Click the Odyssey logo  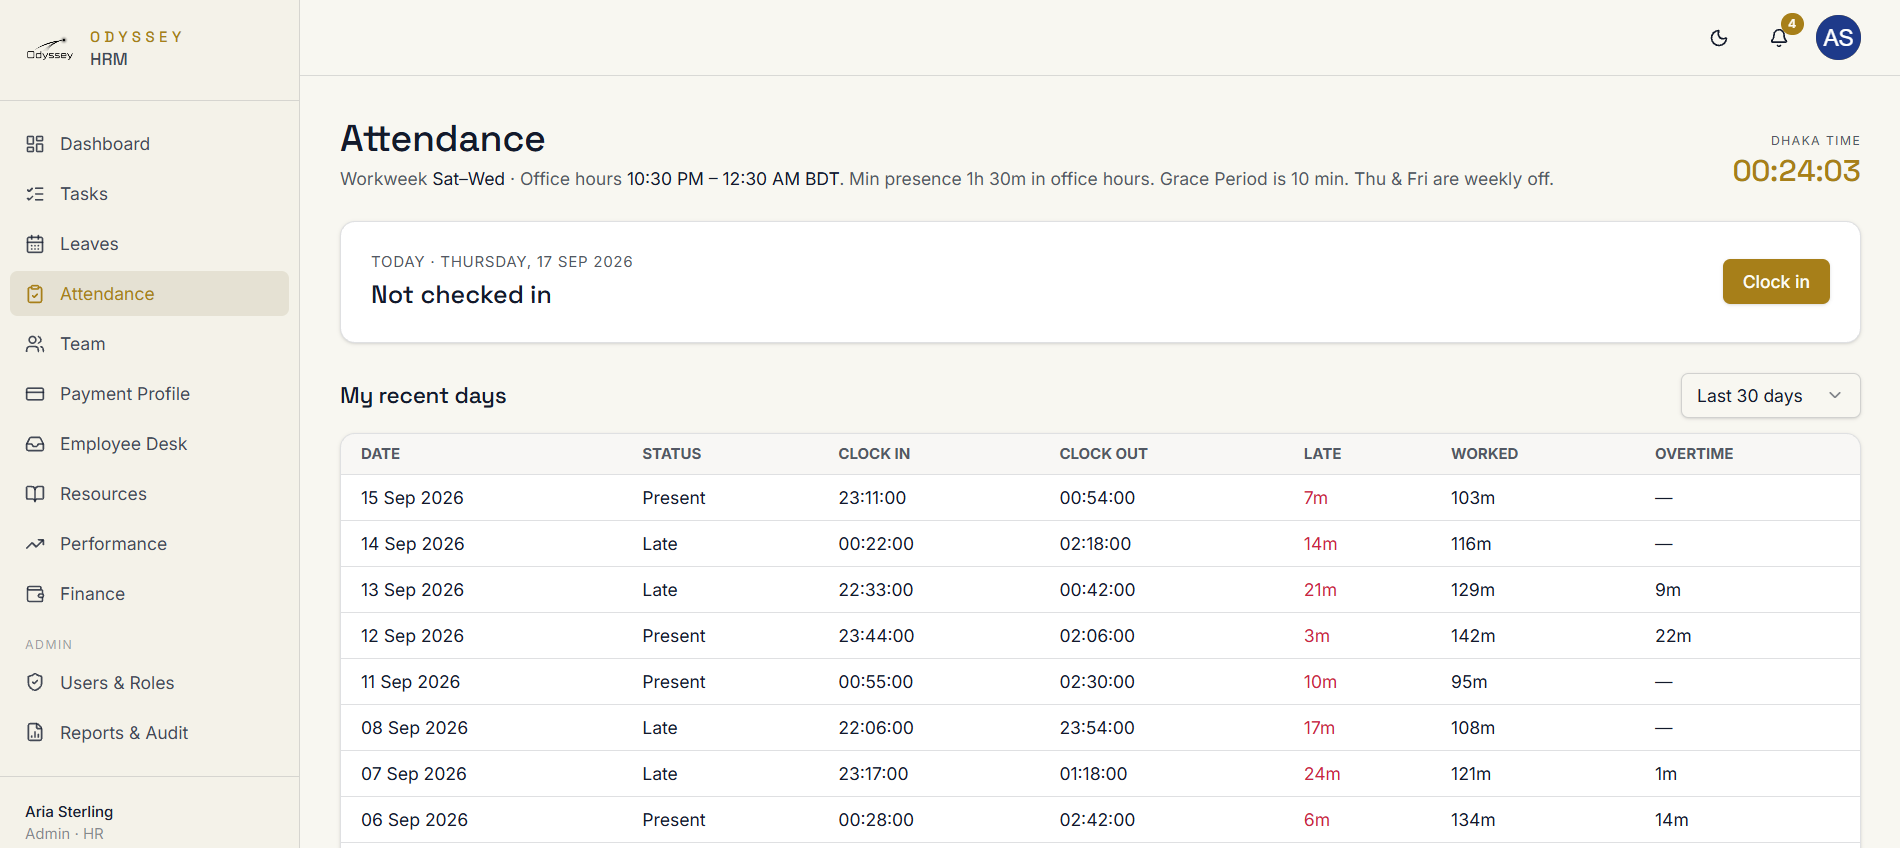tap(50, 48)
